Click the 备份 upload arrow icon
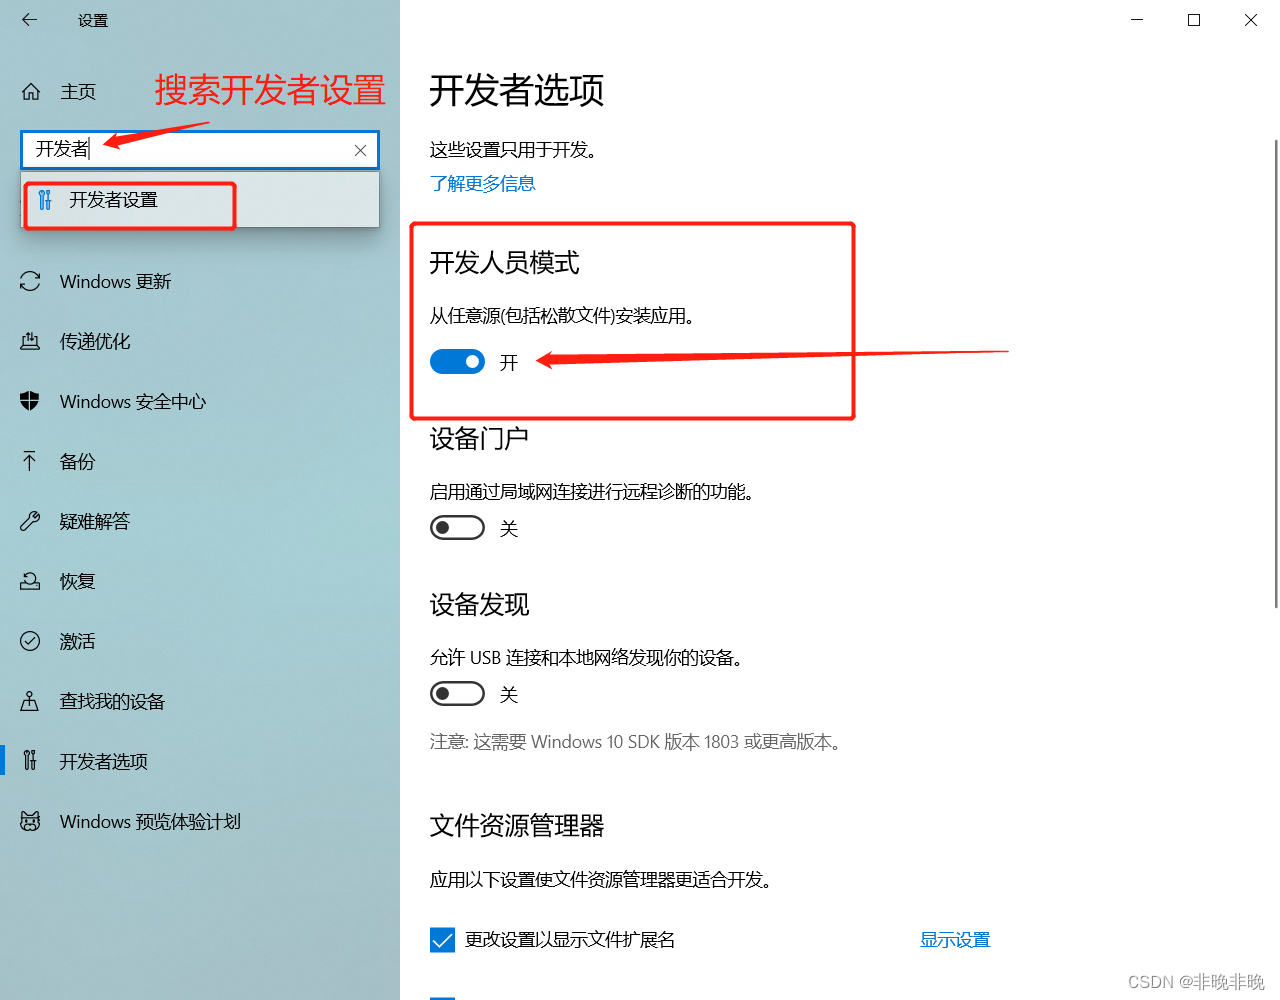Viewport: 1280px width, 1000px height. [x=30, y=461]
